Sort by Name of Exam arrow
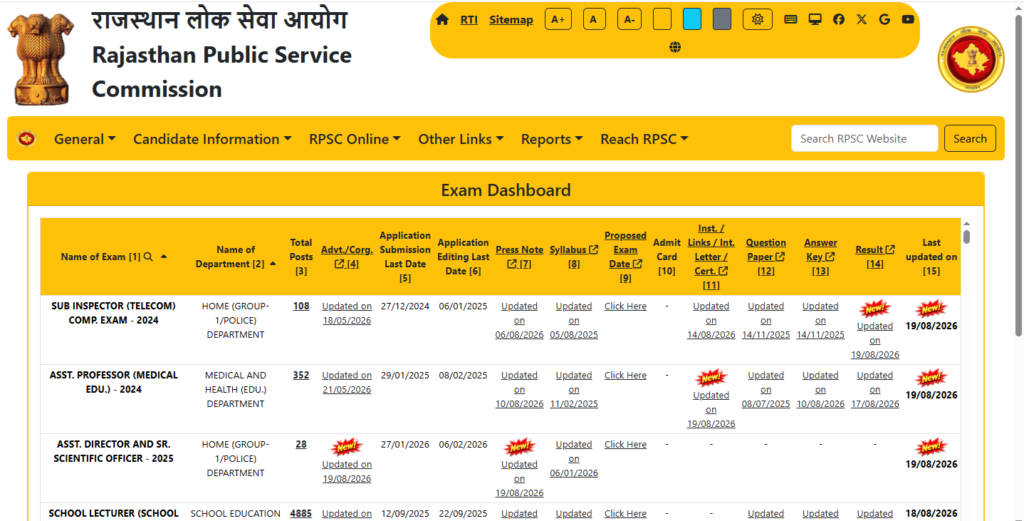 (163, 257)
